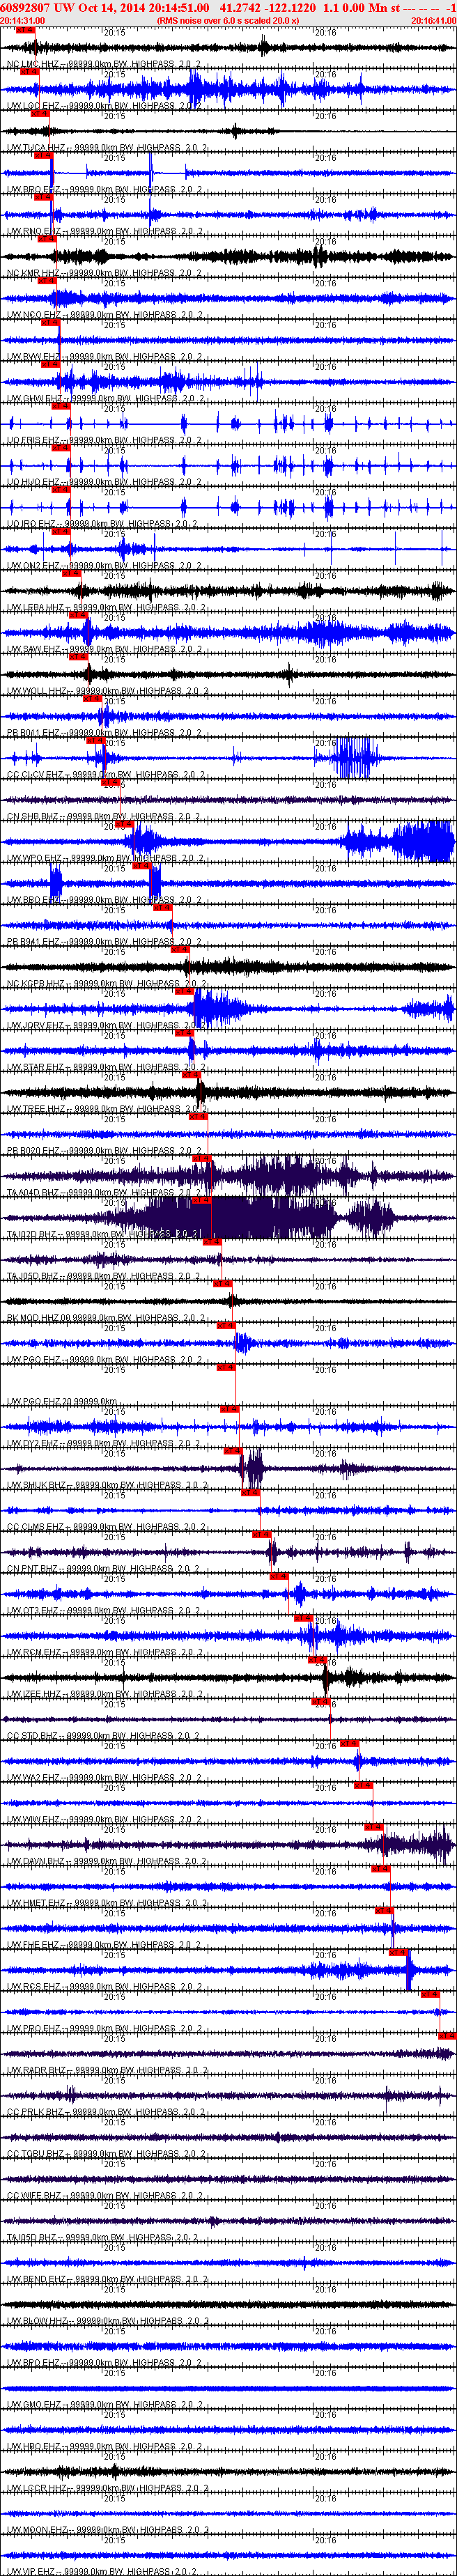This screenshot has height=2576, width=457.
Task: Select the 'UW SAW EHZ' station label
Action: coord(33,650)
